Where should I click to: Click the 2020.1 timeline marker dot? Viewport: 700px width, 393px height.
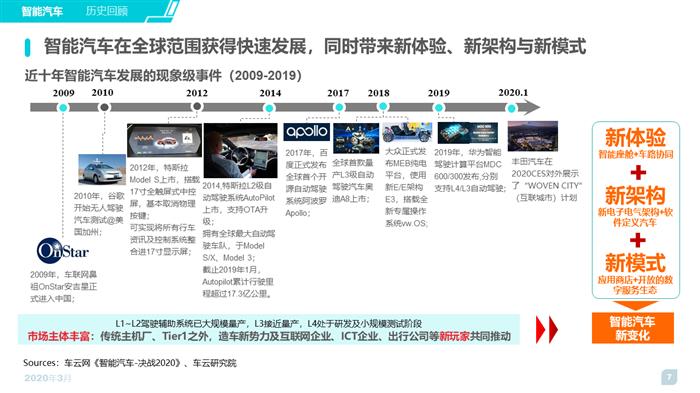pyautogui.click(x=512, y=108)
